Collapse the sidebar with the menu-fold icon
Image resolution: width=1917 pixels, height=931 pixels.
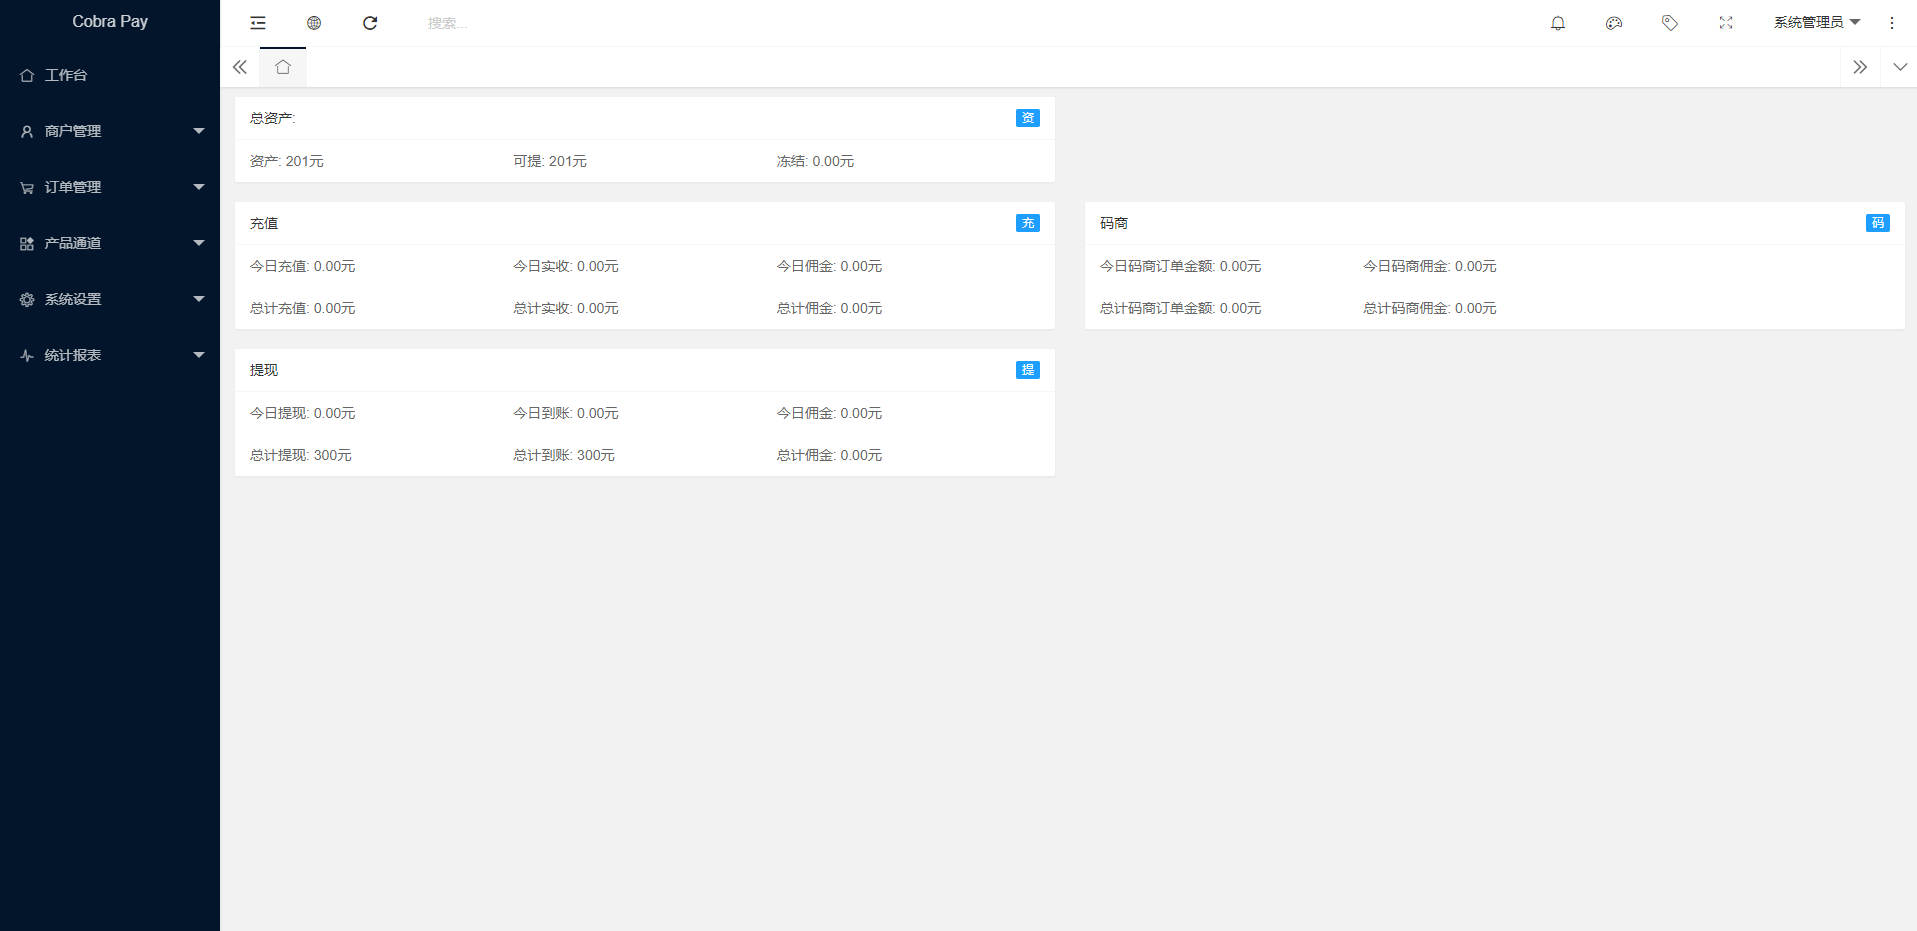click(258, 23)
